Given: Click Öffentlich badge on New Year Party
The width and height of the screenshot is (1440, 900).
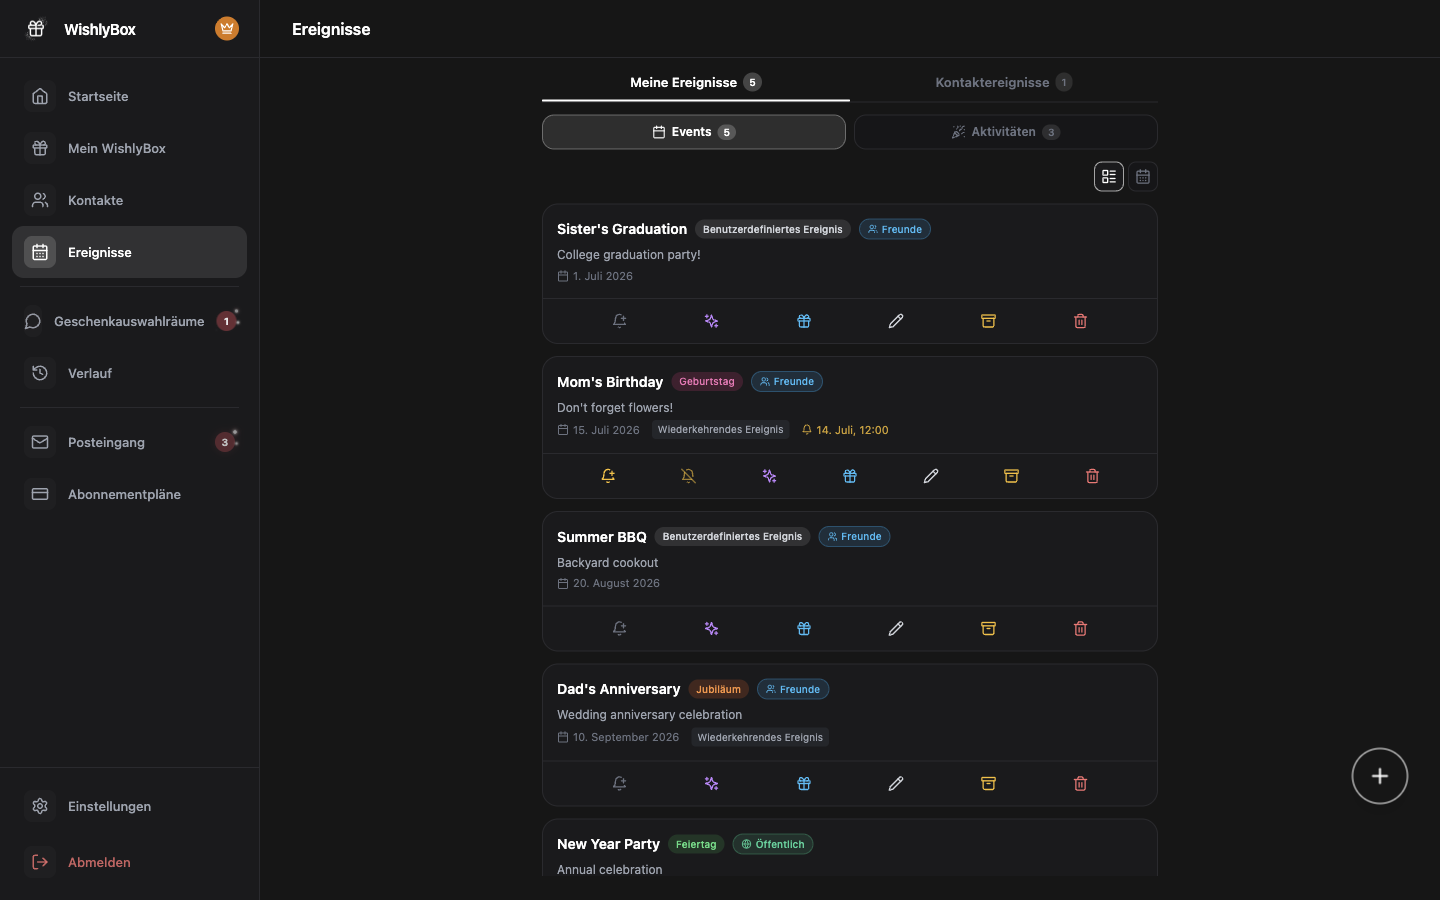Looking at the screenshot, I should [773, 844].
